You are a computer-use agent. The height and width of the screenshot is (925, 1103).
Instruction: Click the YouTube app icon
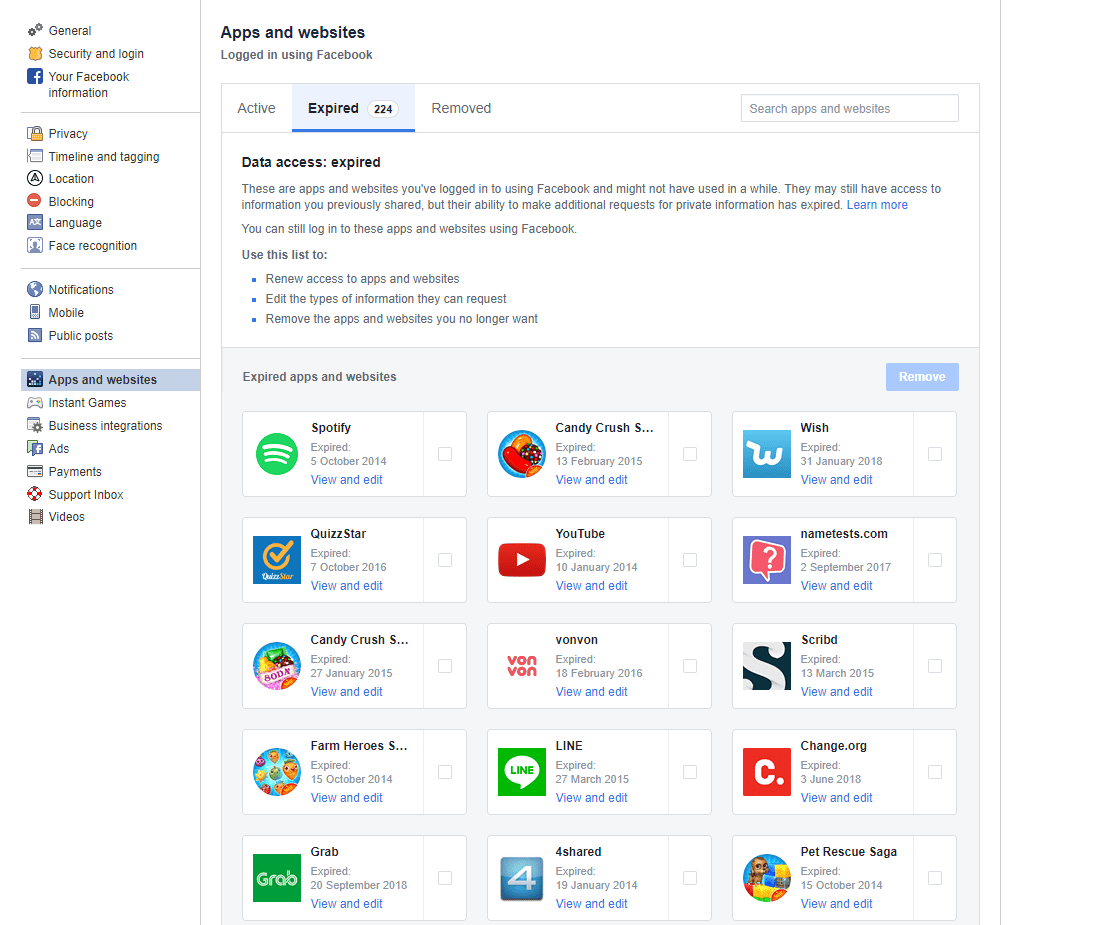tap(522, 560)
